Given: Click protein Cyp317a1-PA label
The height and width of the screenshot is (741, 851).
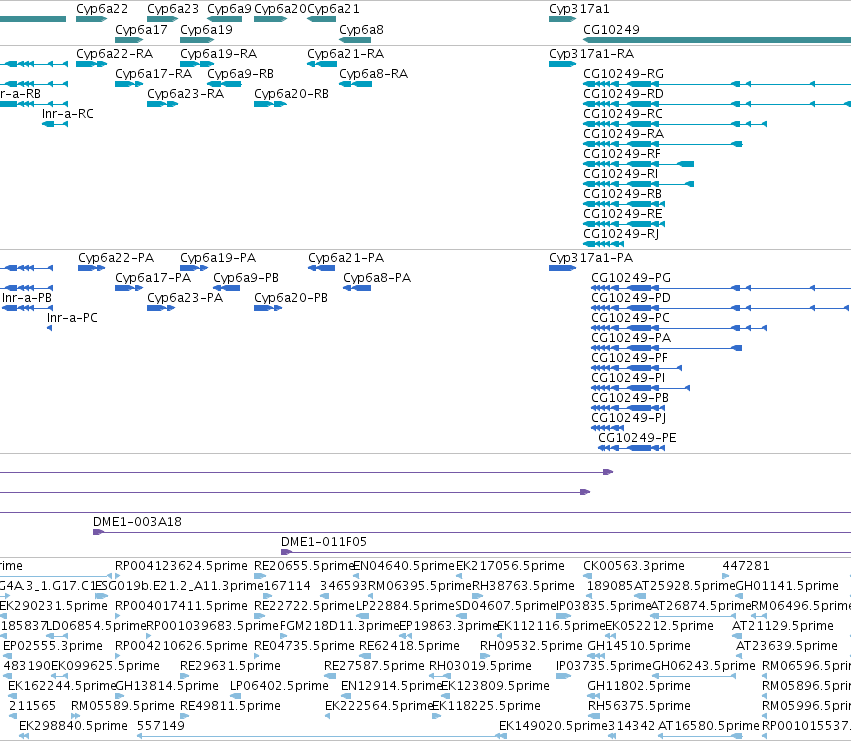Looking at the screenshot, I should tap(591, 257).
